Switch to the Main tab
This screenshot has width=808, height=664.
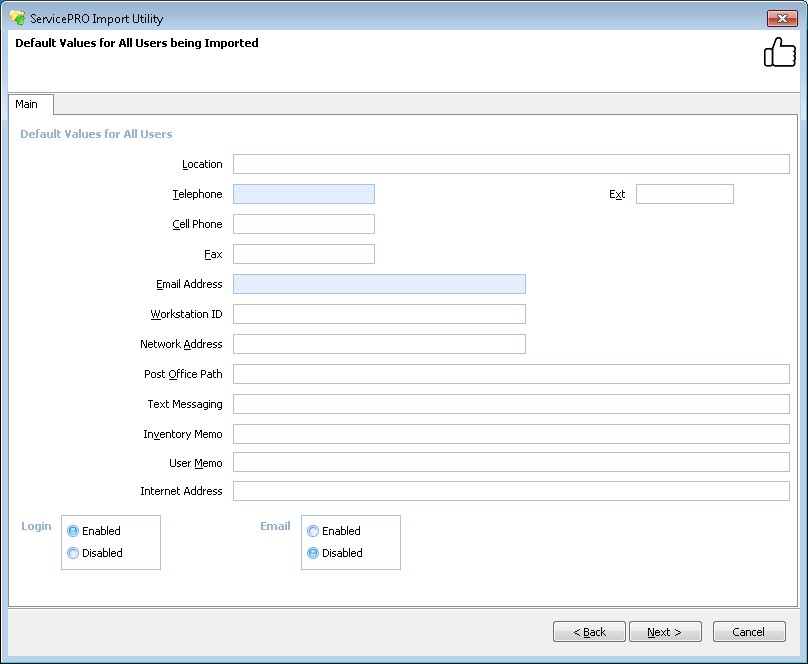(29, 104)
